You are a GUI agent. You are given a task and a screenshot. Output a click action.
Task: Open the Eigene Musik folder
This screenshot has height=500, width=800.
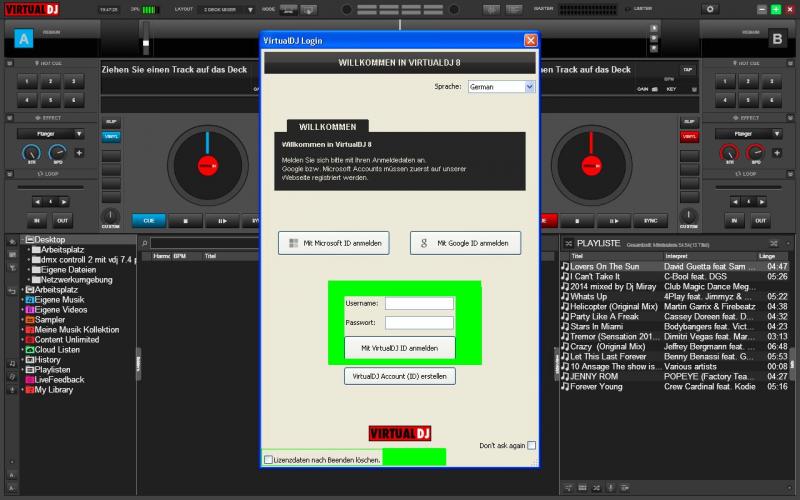click(x=59, y=299)
